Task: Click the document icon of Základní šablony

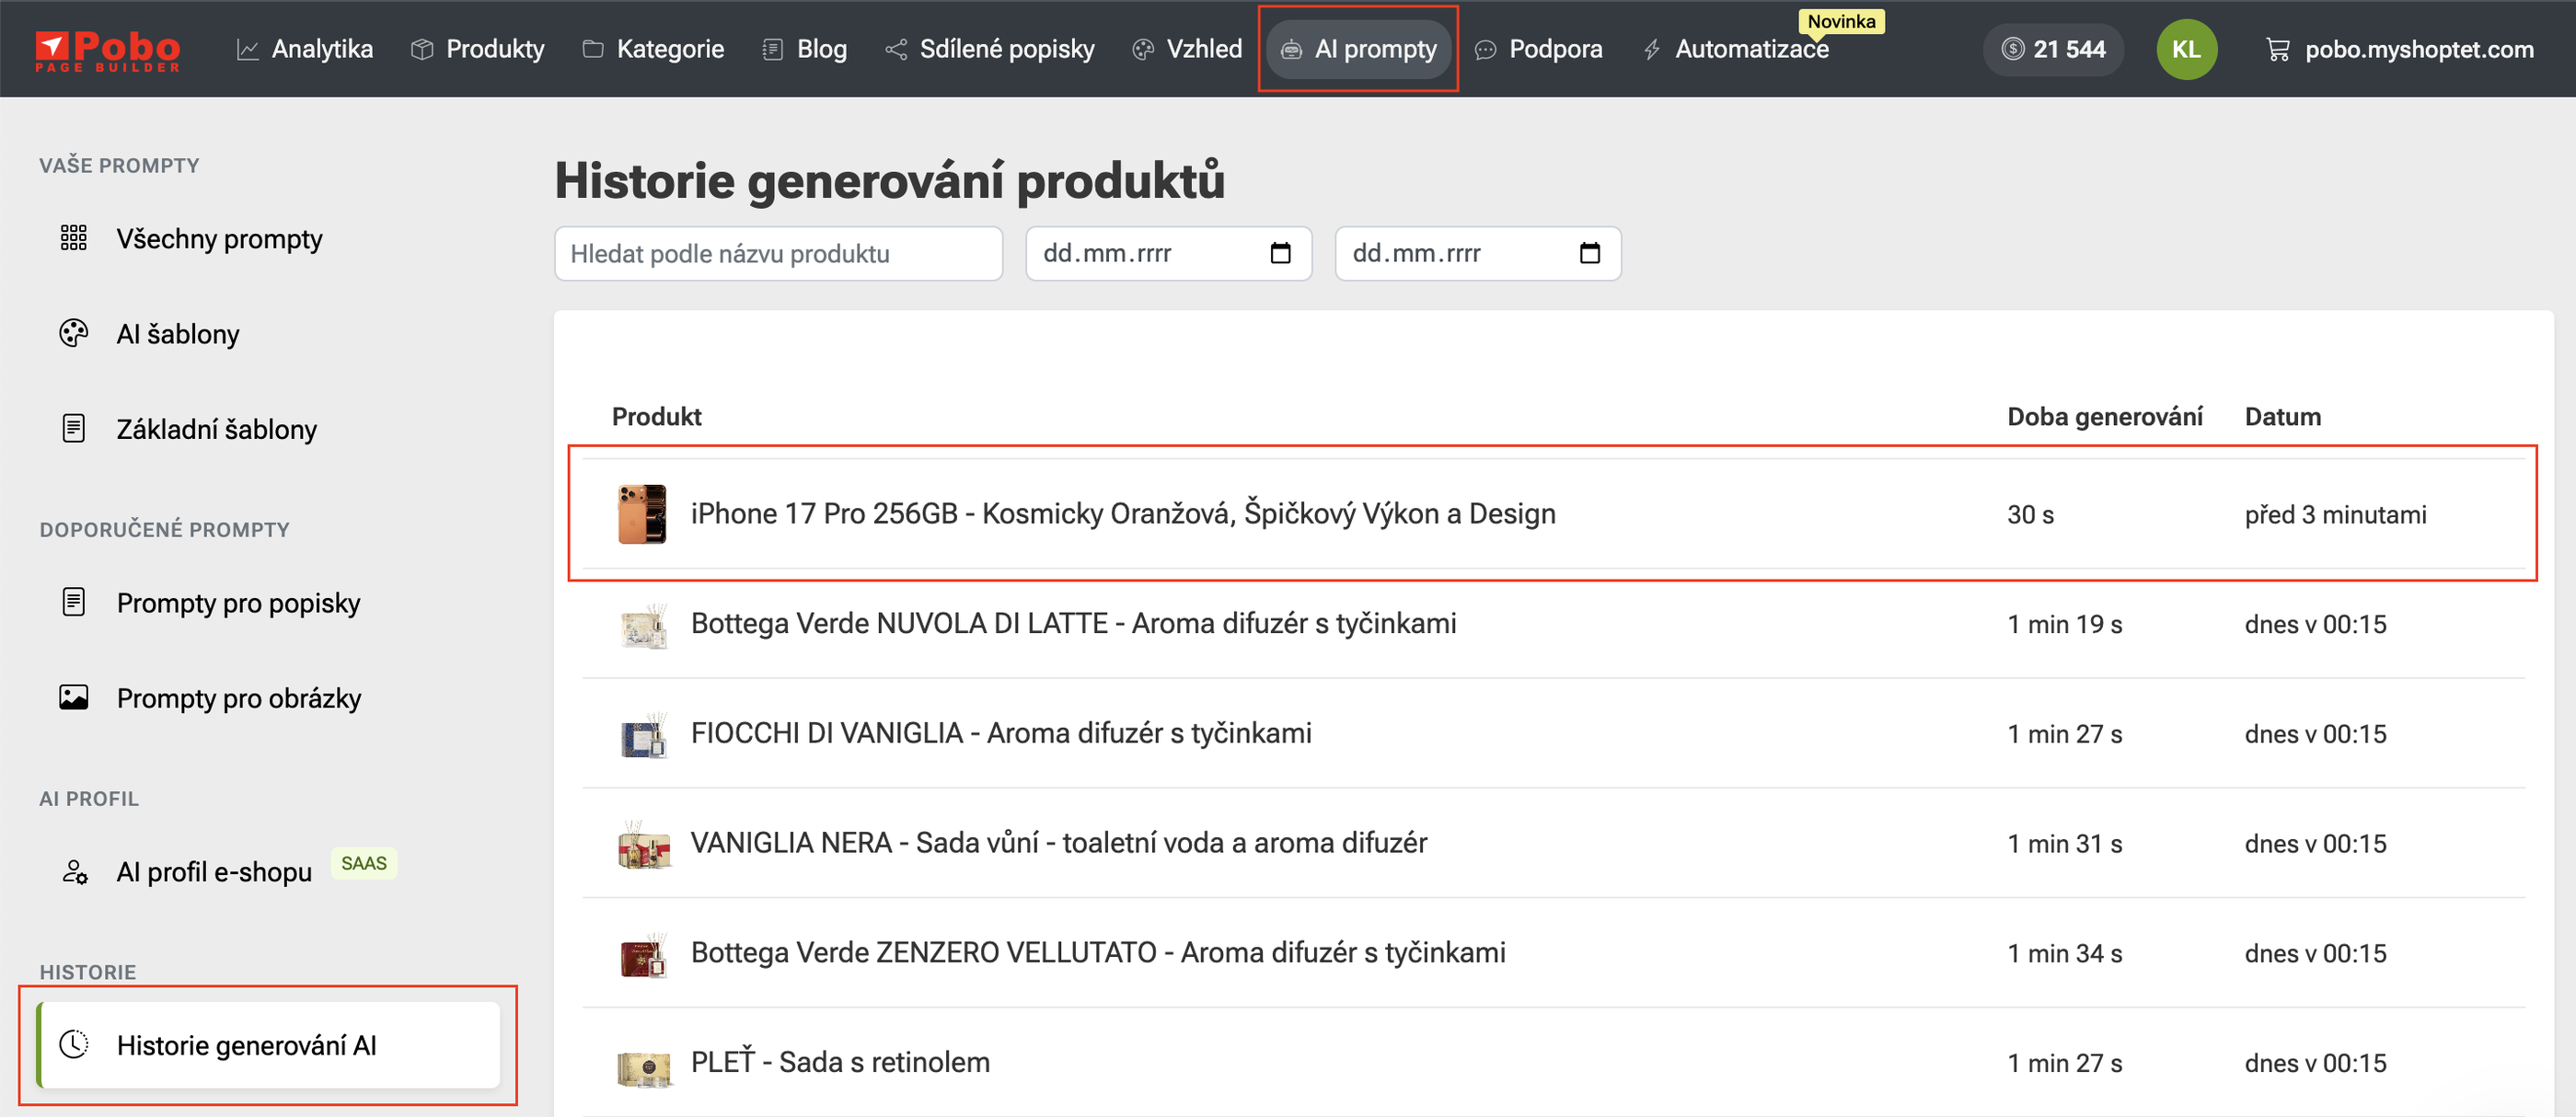Action: click(x=74, y=428)
